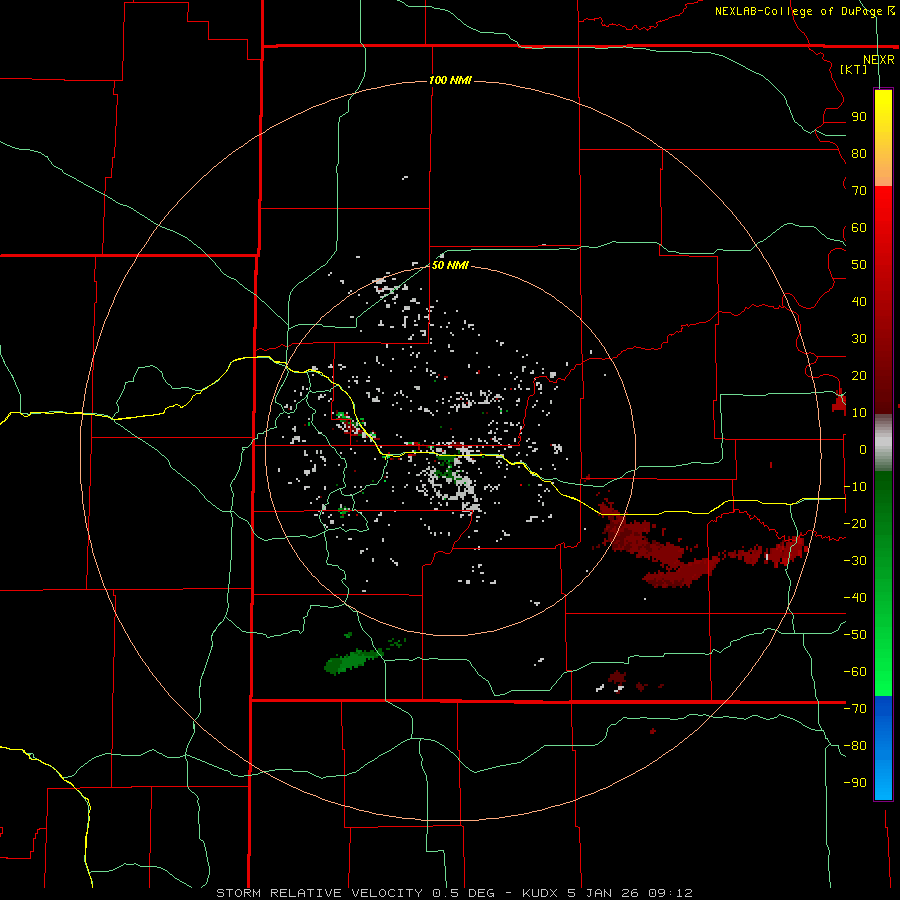Image resolution: width=900 pixels, height=900 pixels.
Task: Click the positive 80 knot scale label
Action: [859, 153]
